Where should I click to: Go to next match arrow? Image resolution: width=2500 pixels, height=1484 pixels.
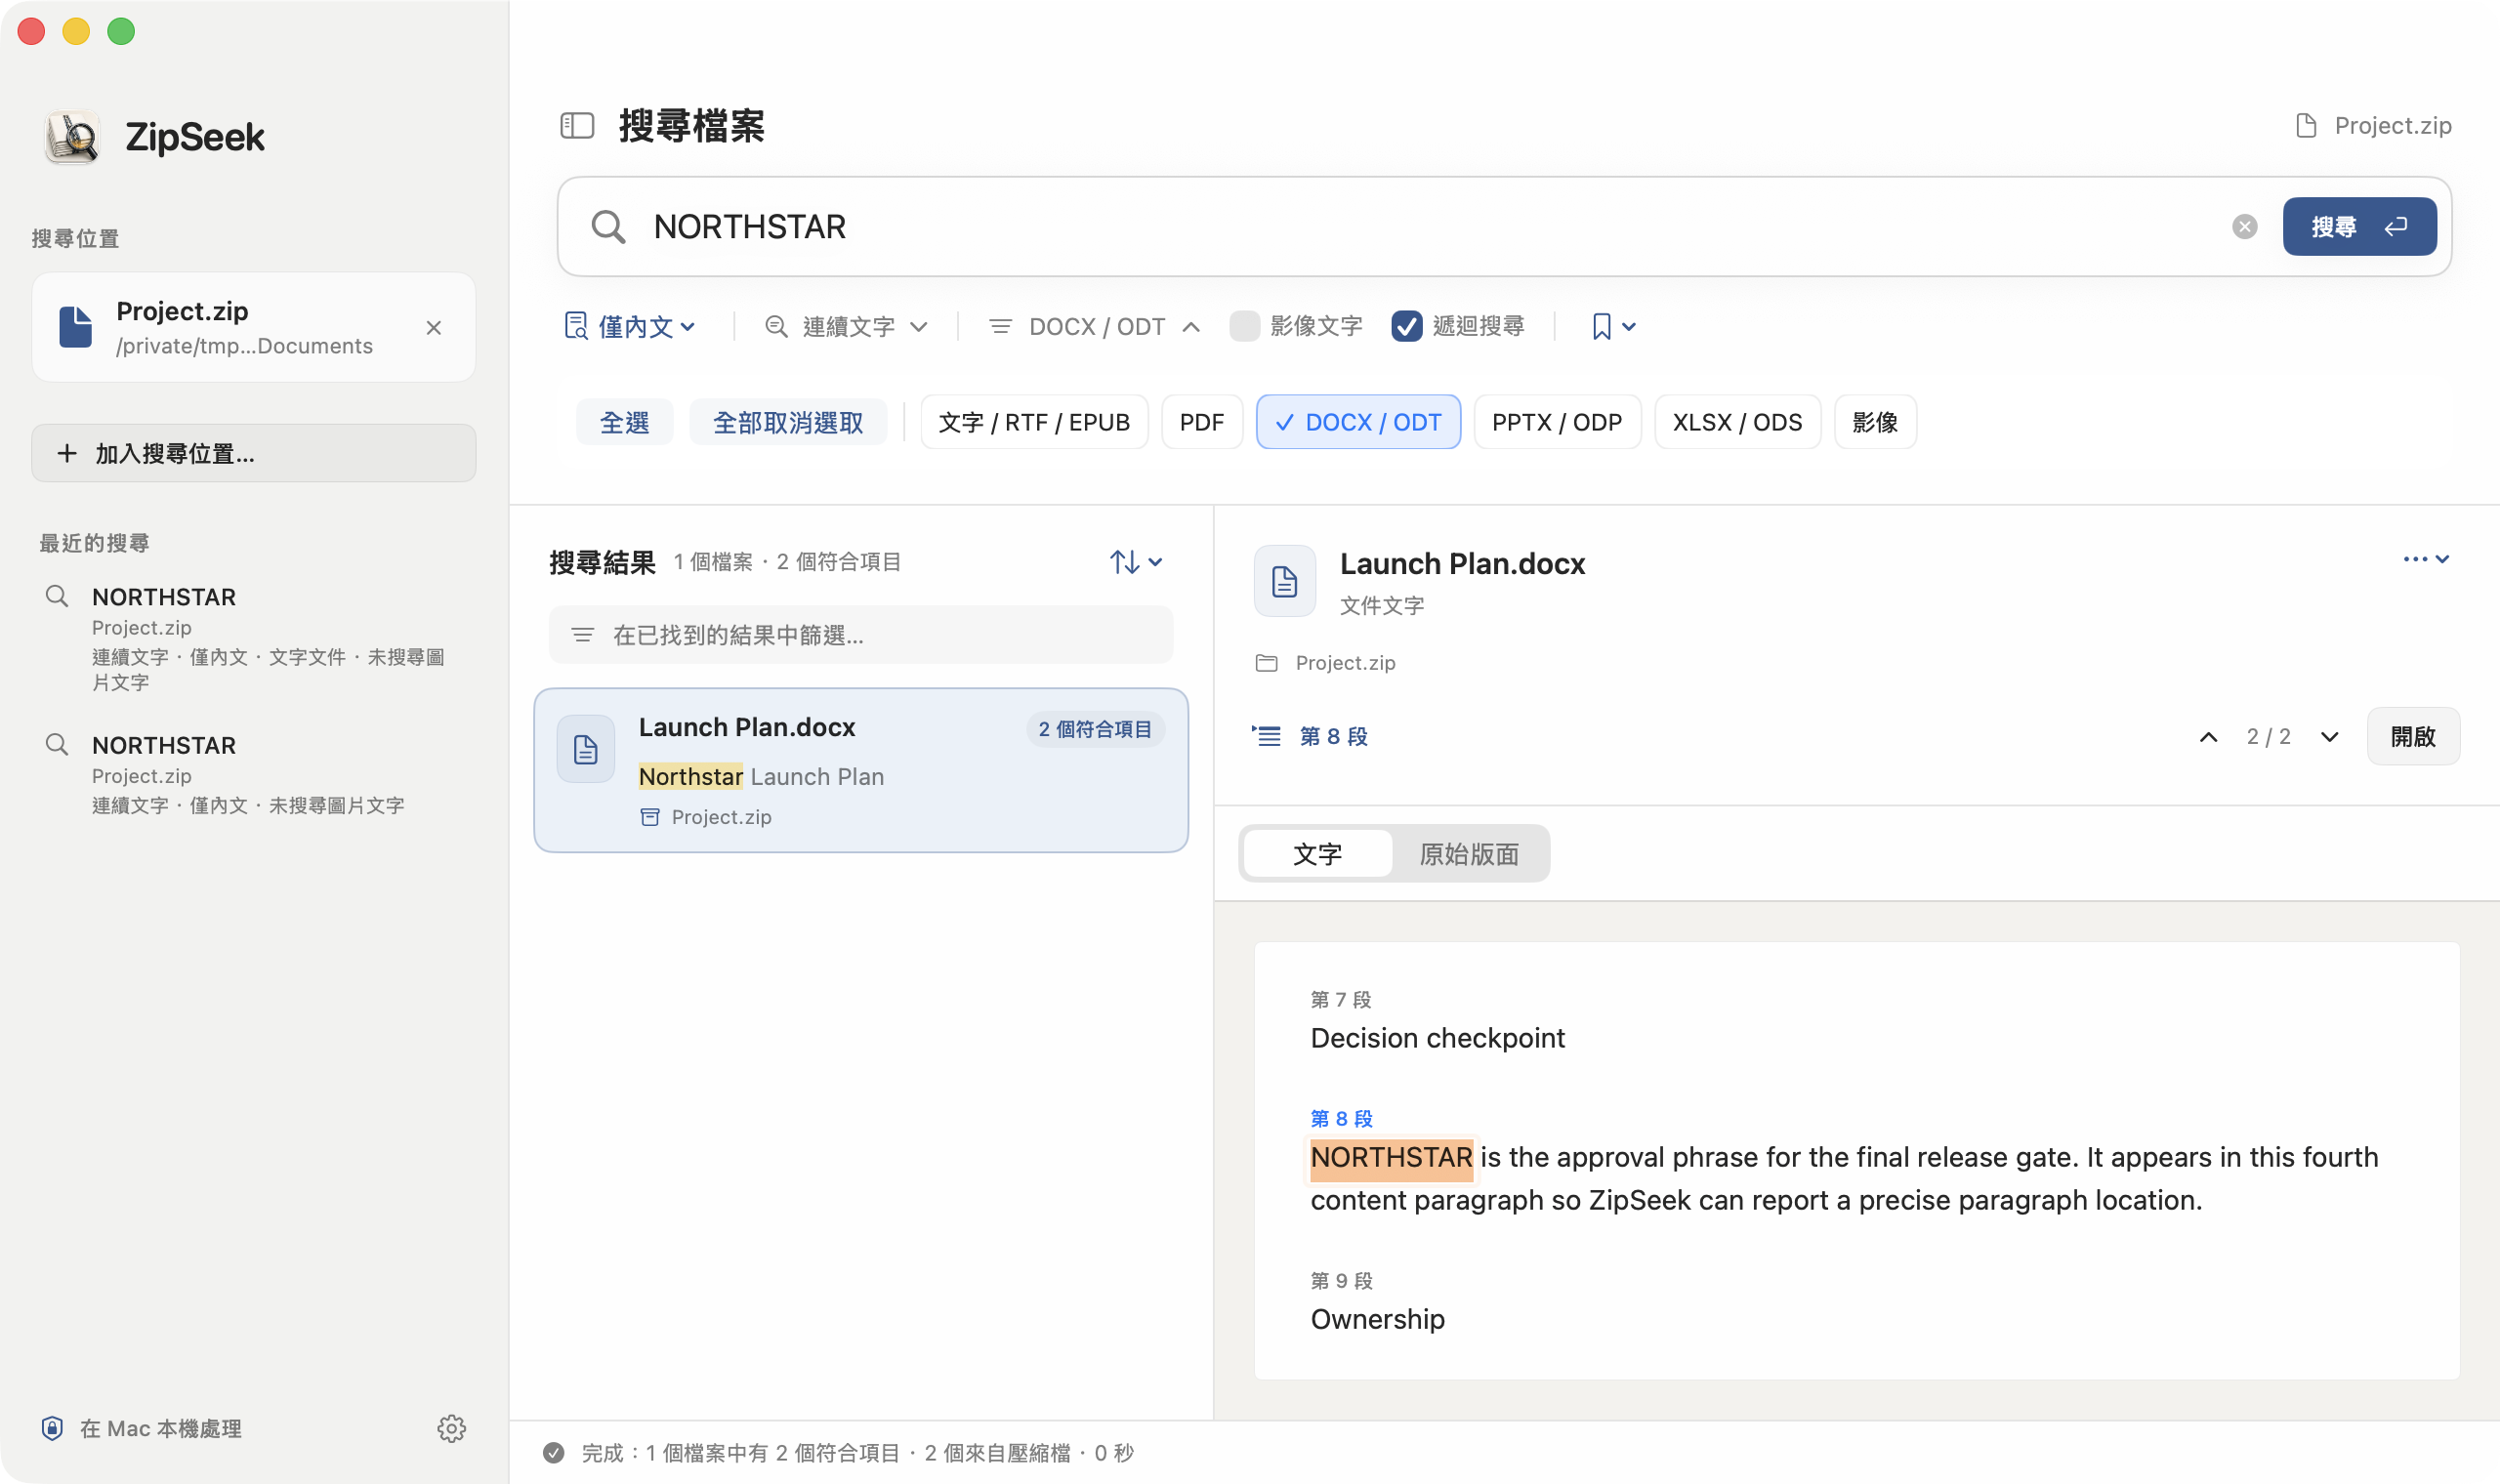2330,737
